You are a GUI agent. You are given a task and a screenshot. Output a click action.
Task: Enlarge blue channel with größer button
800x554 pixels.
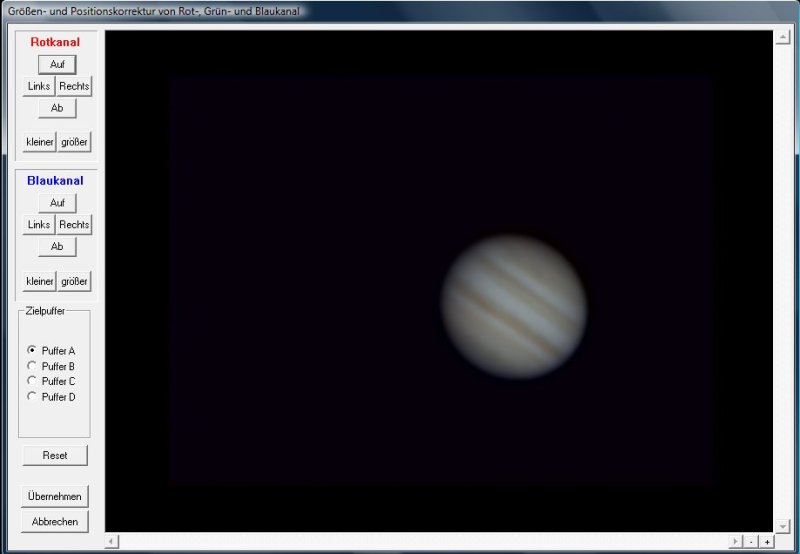pos(74,281)
